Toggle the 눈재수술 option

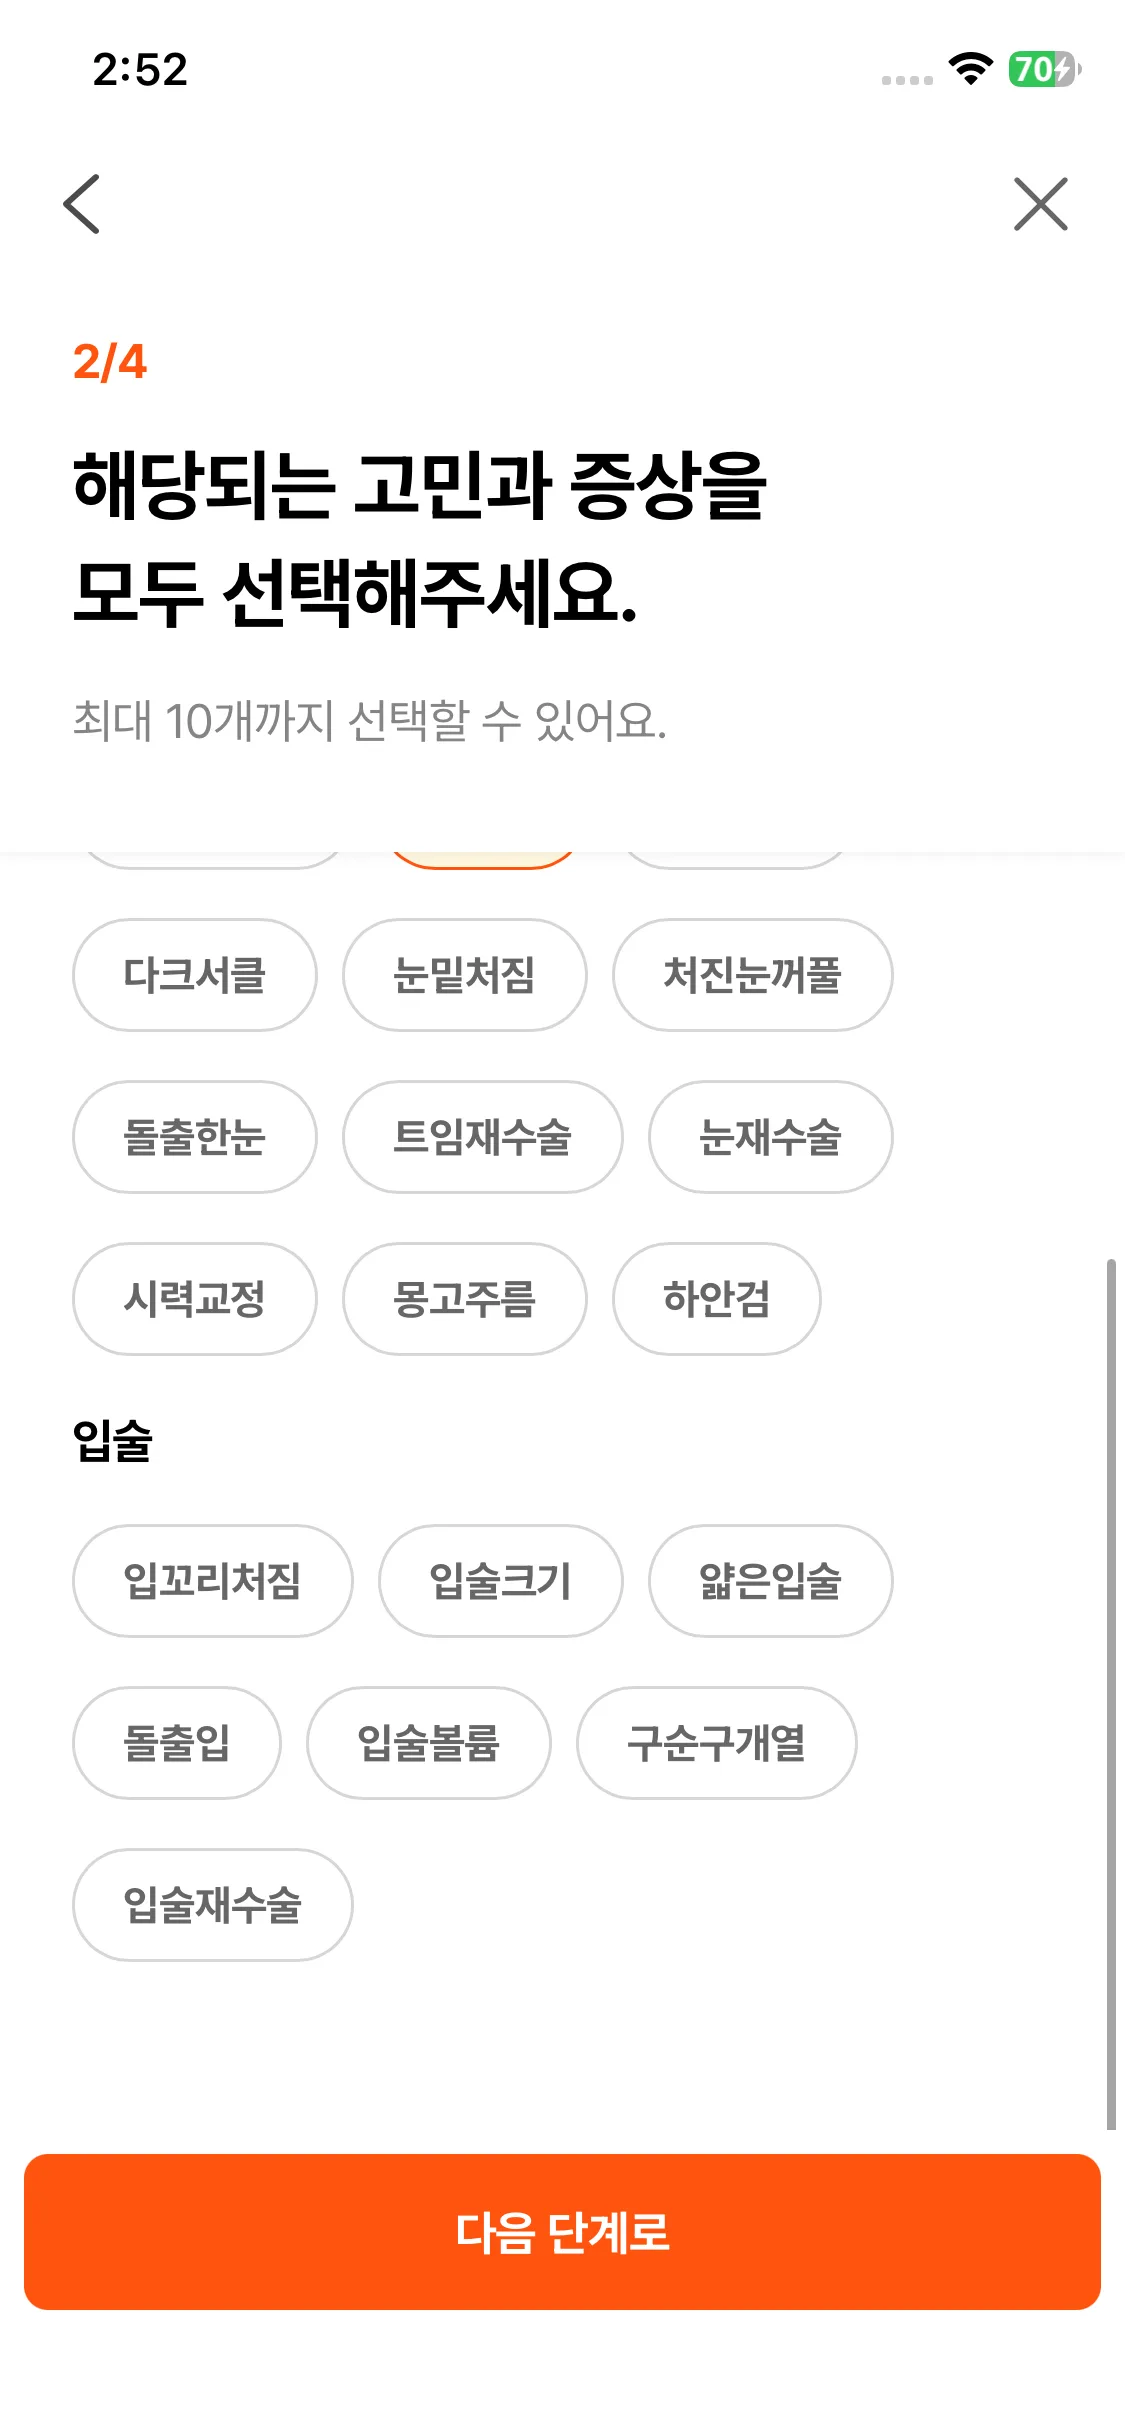tap(770, 1137)
